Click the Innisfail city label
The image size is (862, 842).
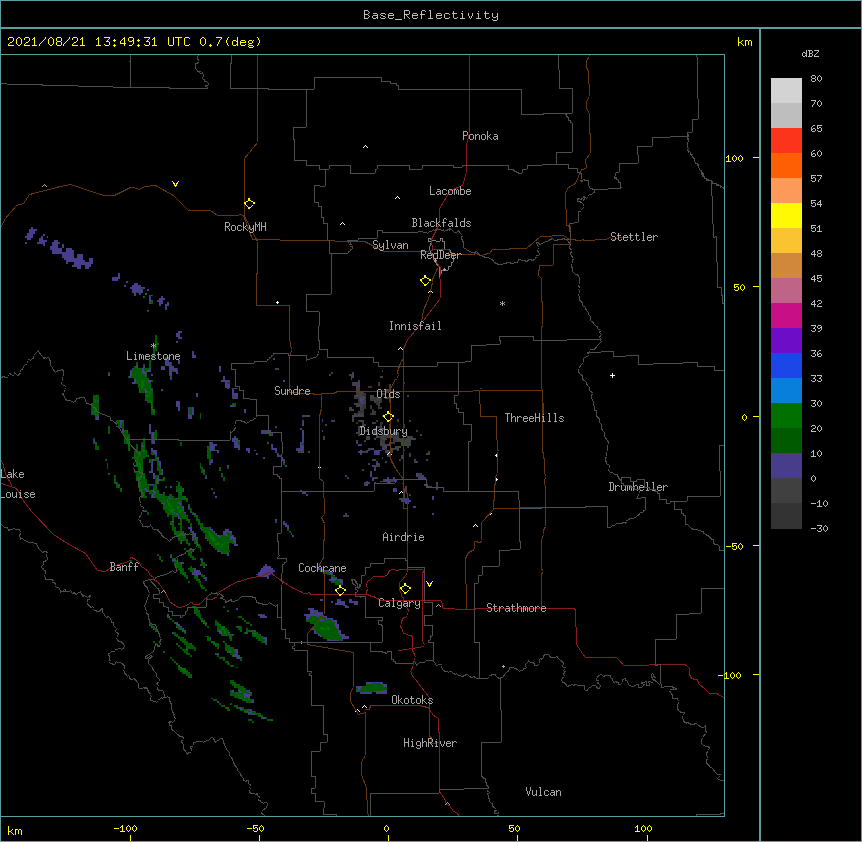coord(415,326)
